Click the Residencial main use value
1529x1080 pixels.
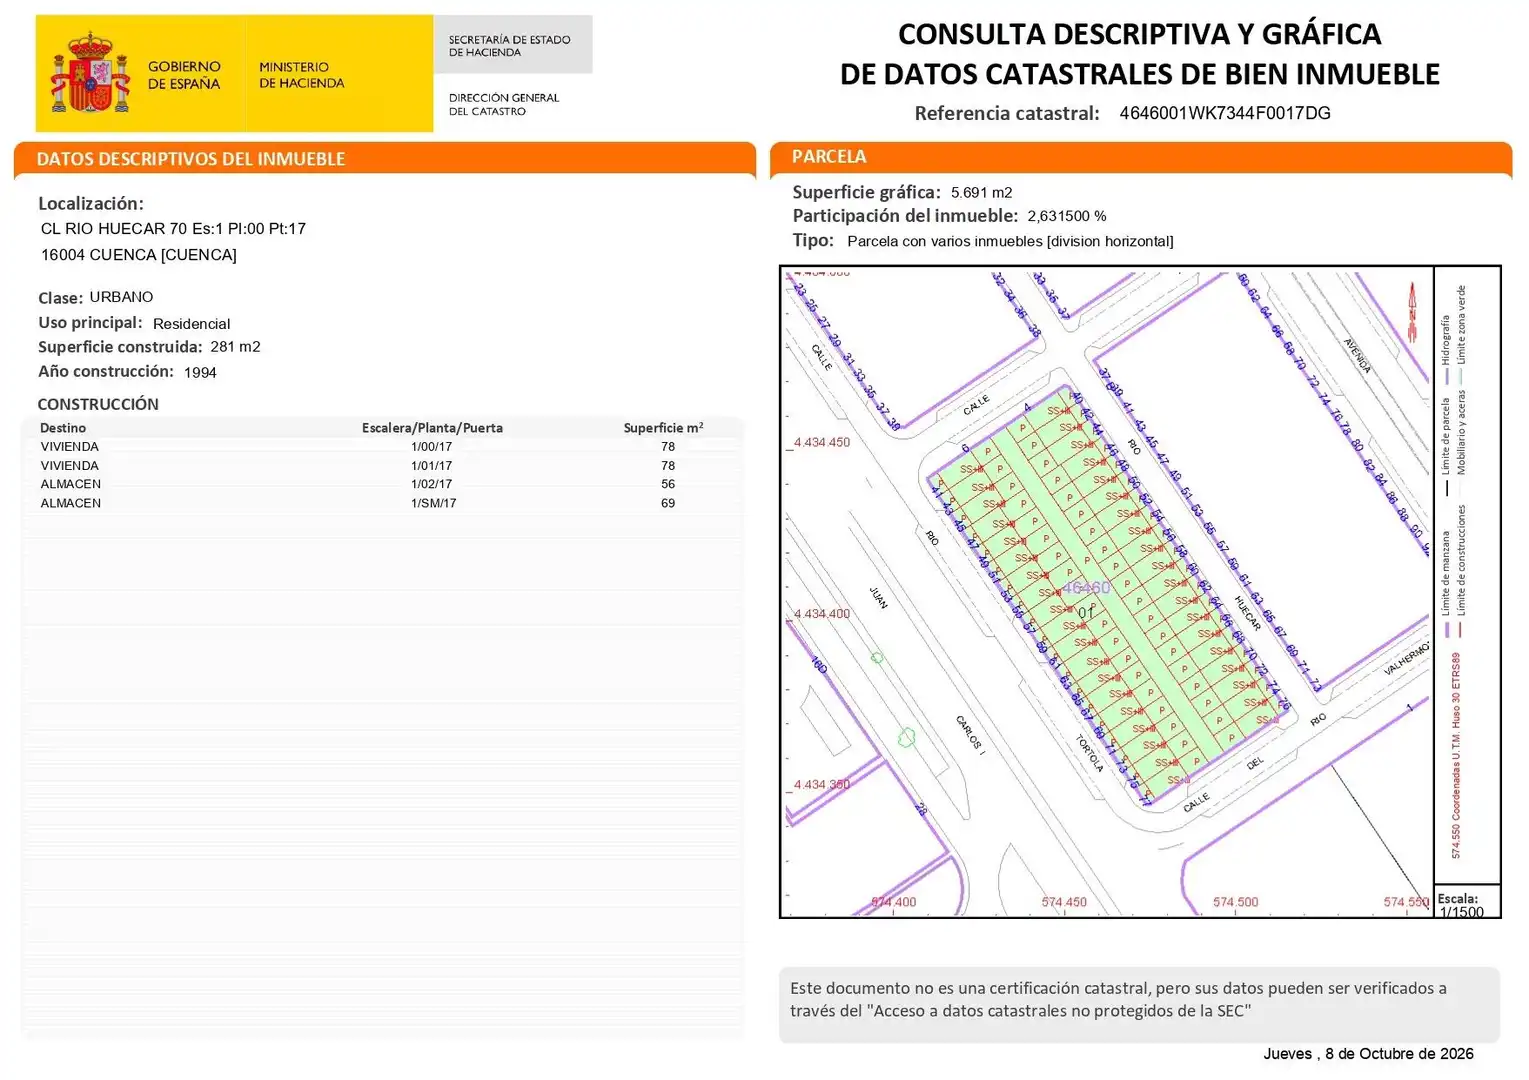(191, 324)
